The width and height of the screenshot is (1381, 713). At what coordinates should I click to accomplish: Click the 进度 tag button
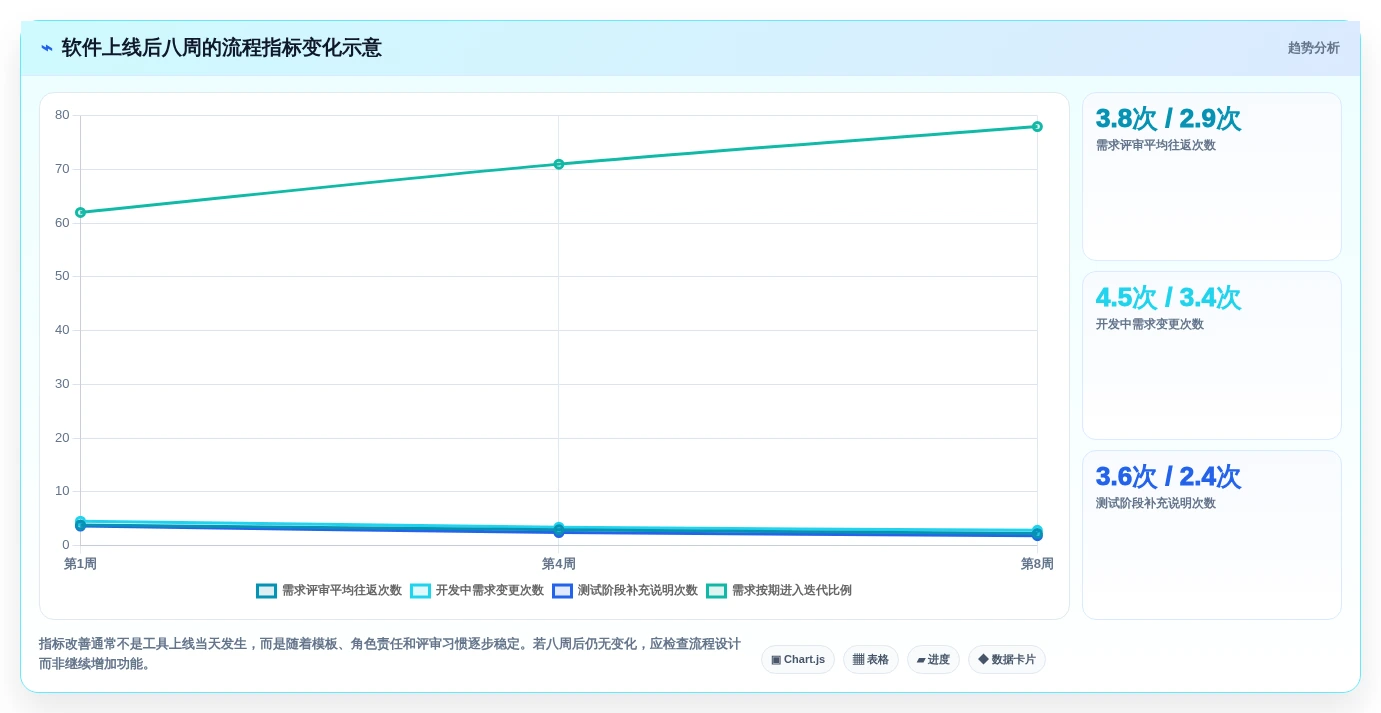click(933, 660)
